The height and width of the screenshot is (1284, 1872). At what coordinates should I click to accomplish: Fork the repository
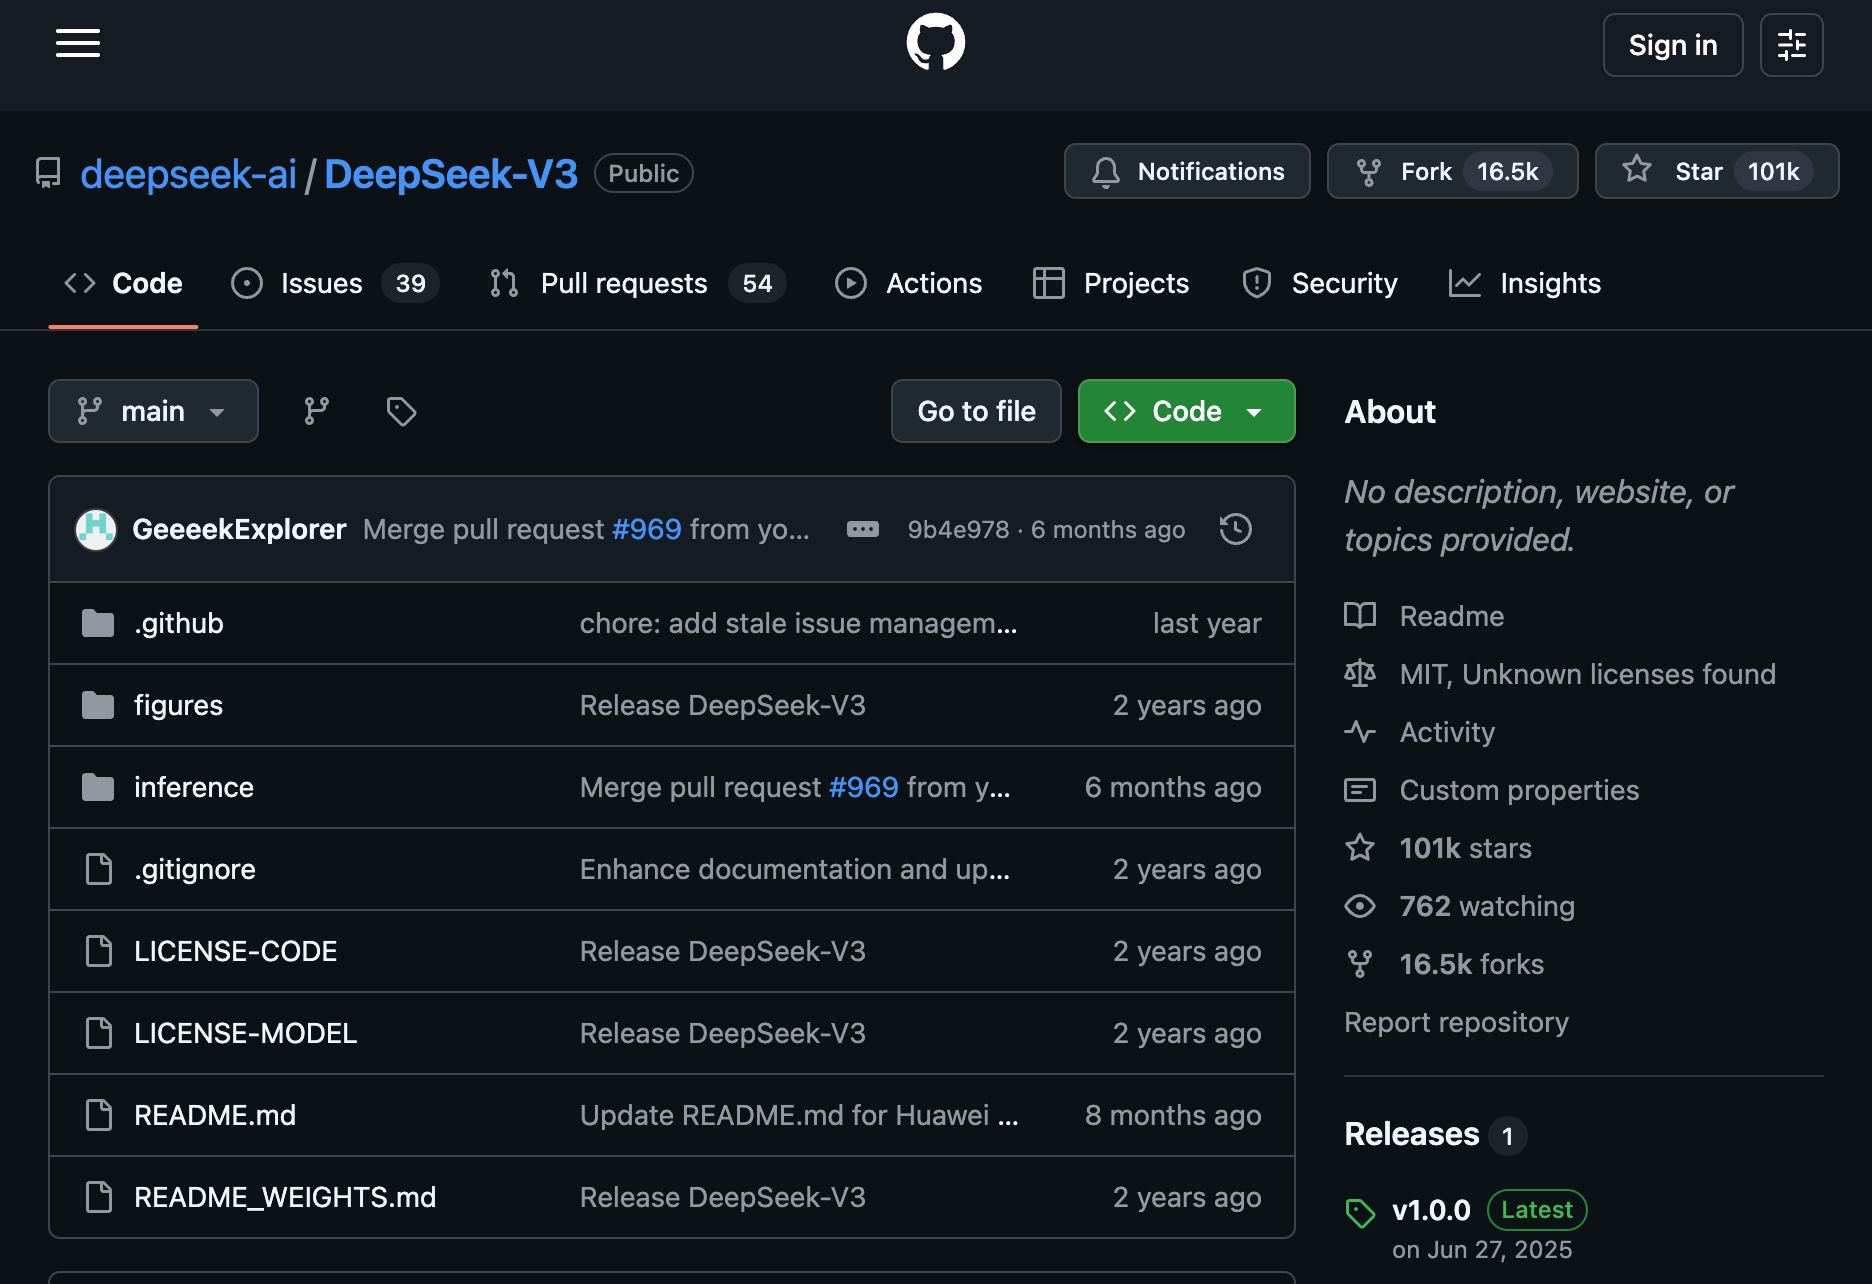coord(1452,171)
